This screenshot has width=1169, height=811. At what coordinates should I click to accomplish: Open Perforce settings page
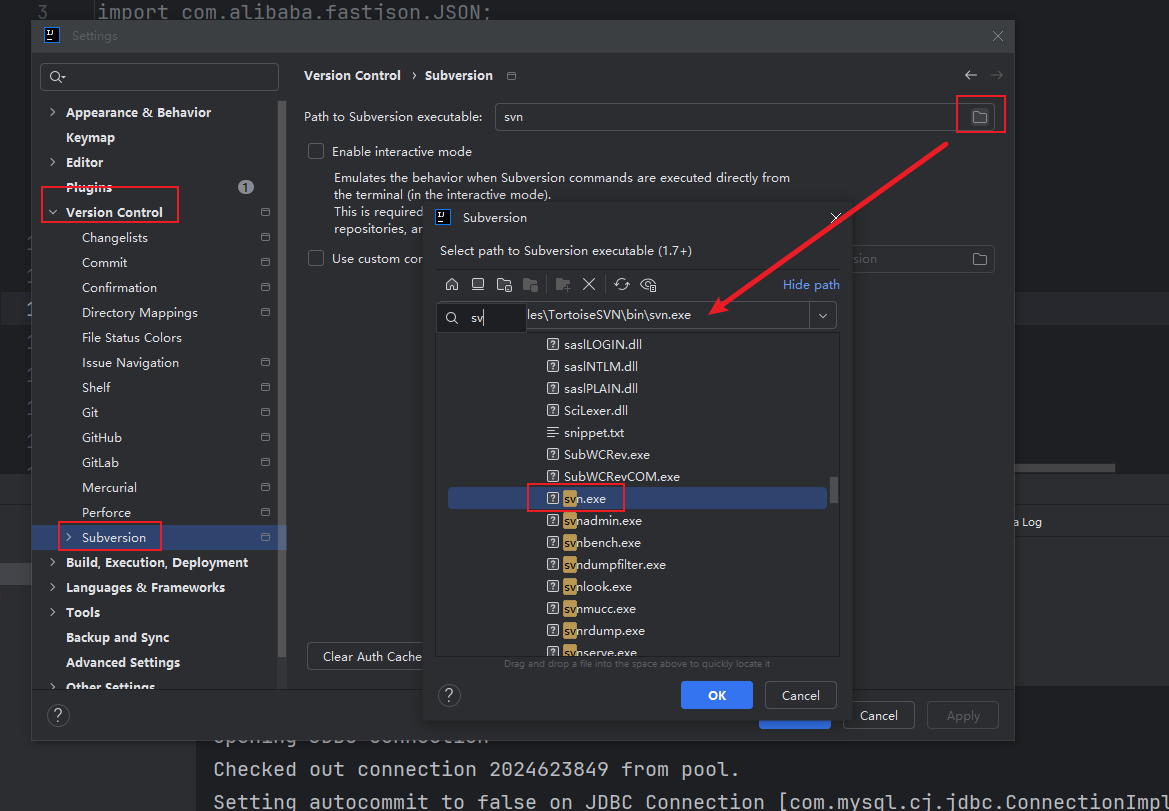click(107, 513)
